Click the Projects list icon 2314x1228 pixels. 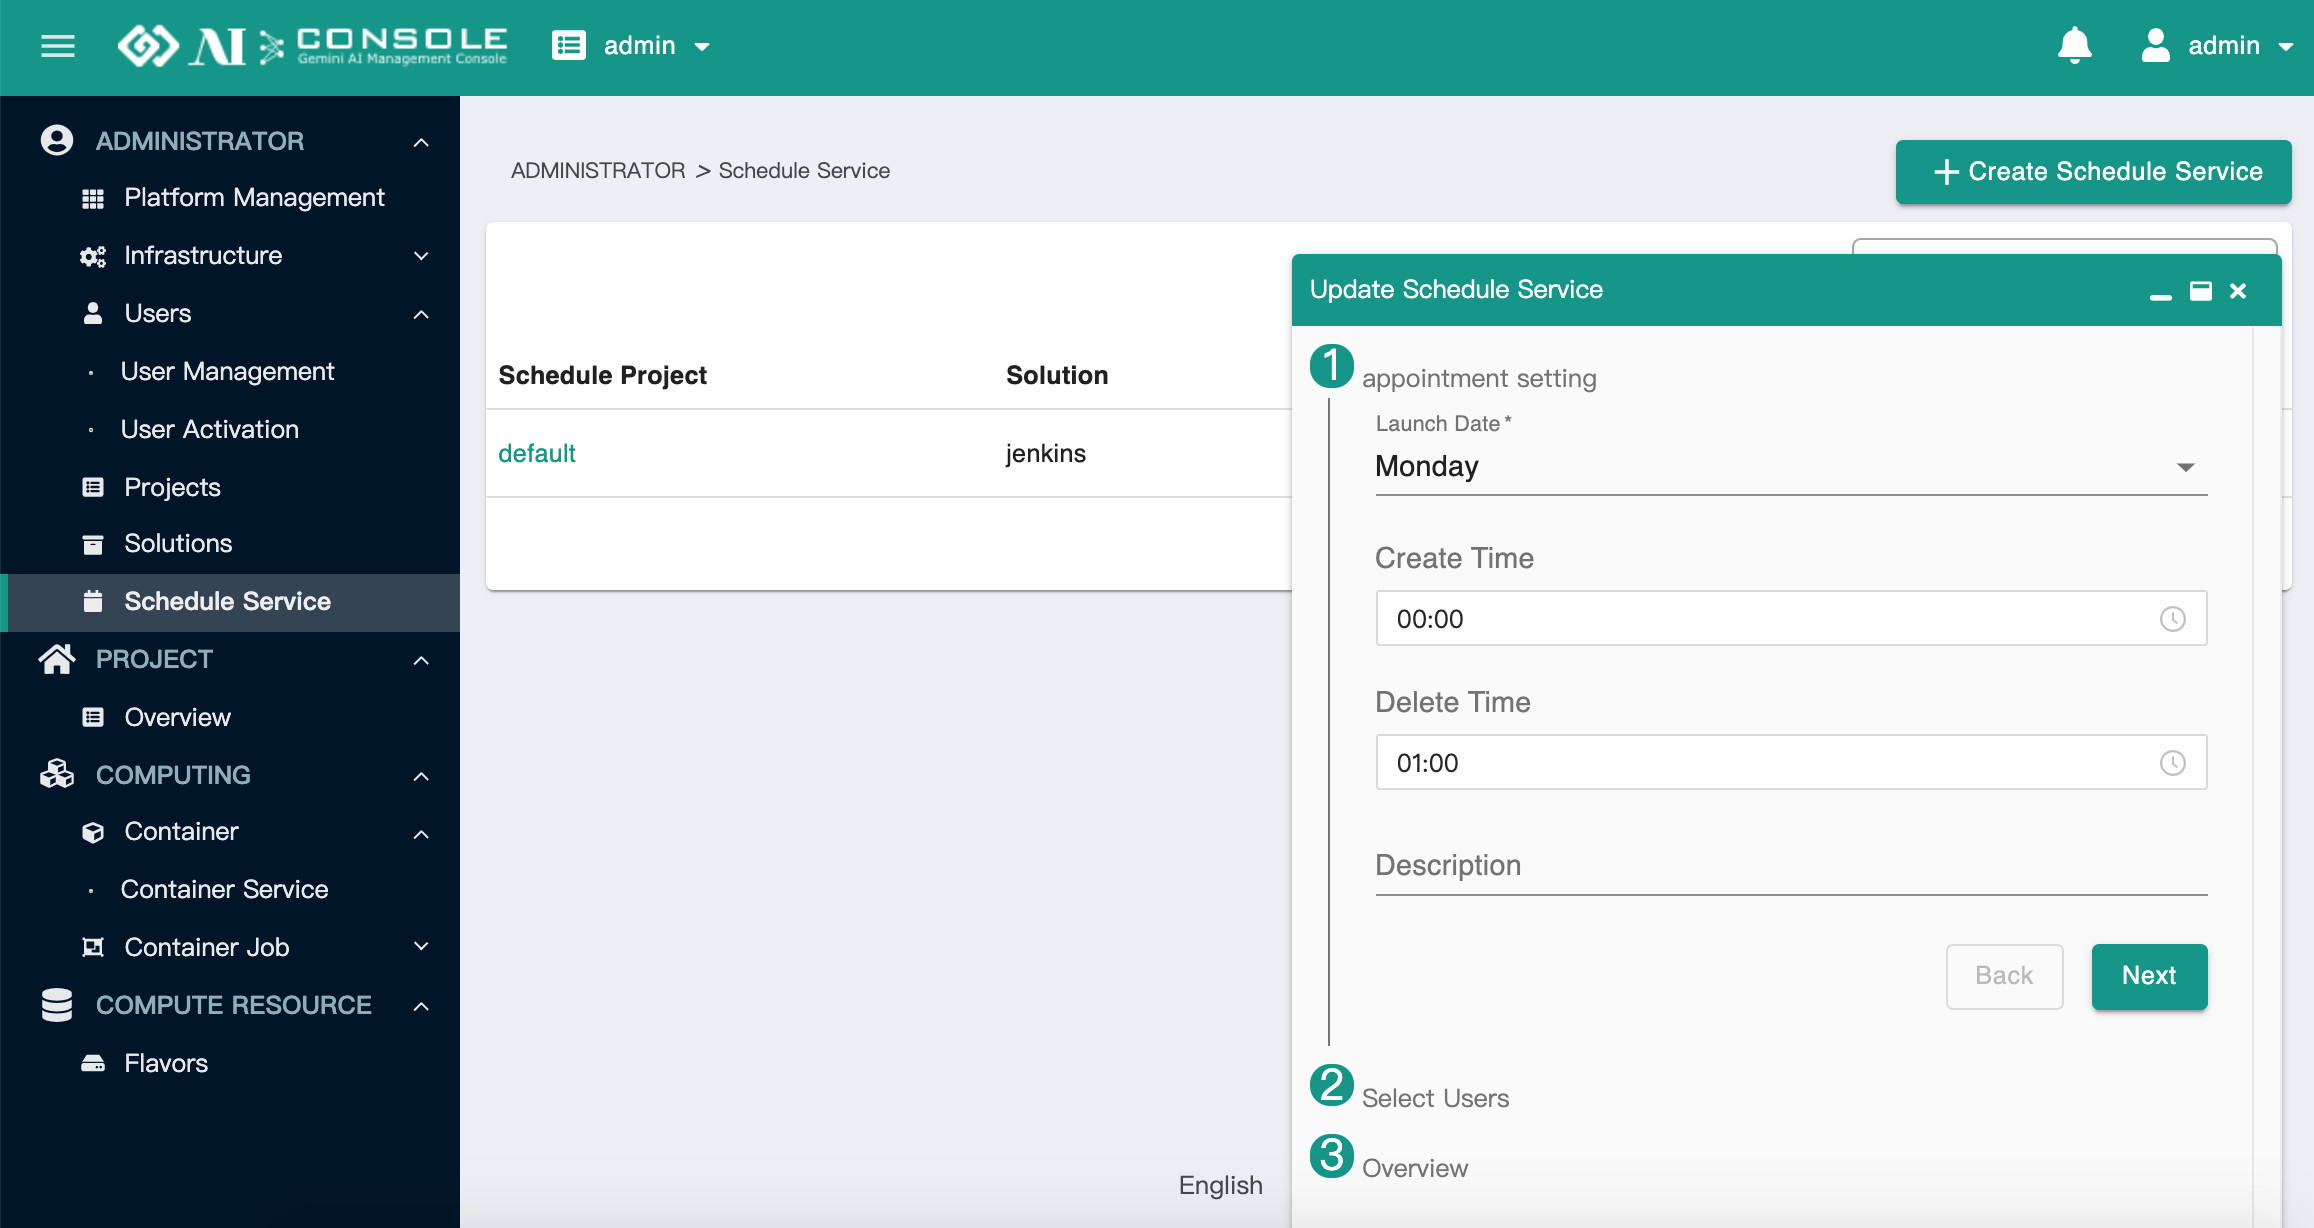(93, 488)
